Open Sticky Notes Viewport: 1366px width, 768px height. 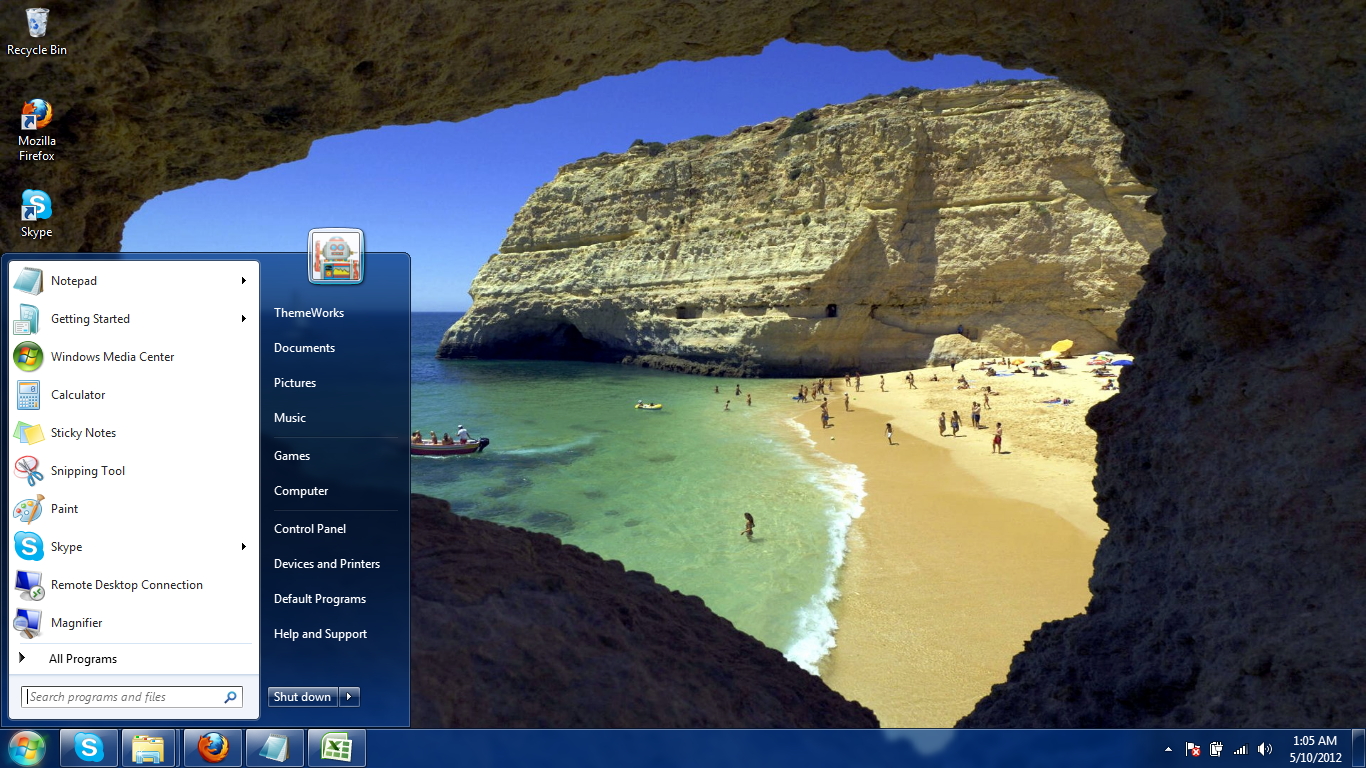pos(82,432)
